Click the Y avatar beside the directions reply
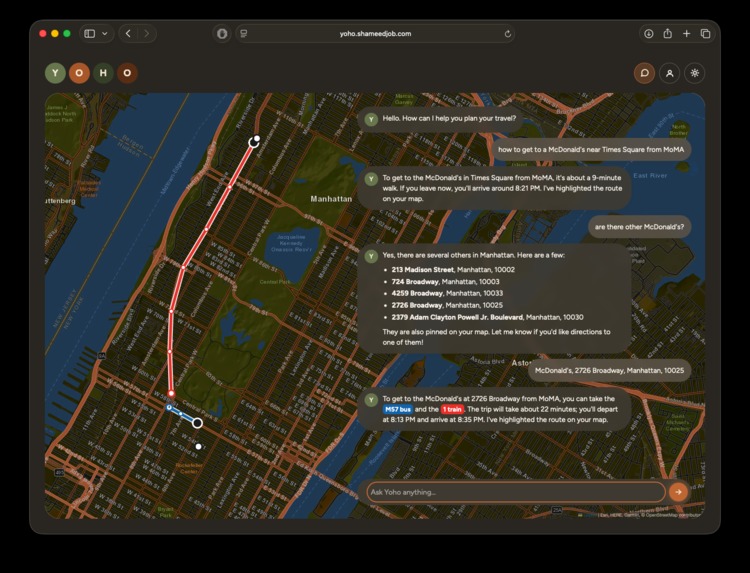Viewport: 750px width, 573px height. (x=371, y=400)
